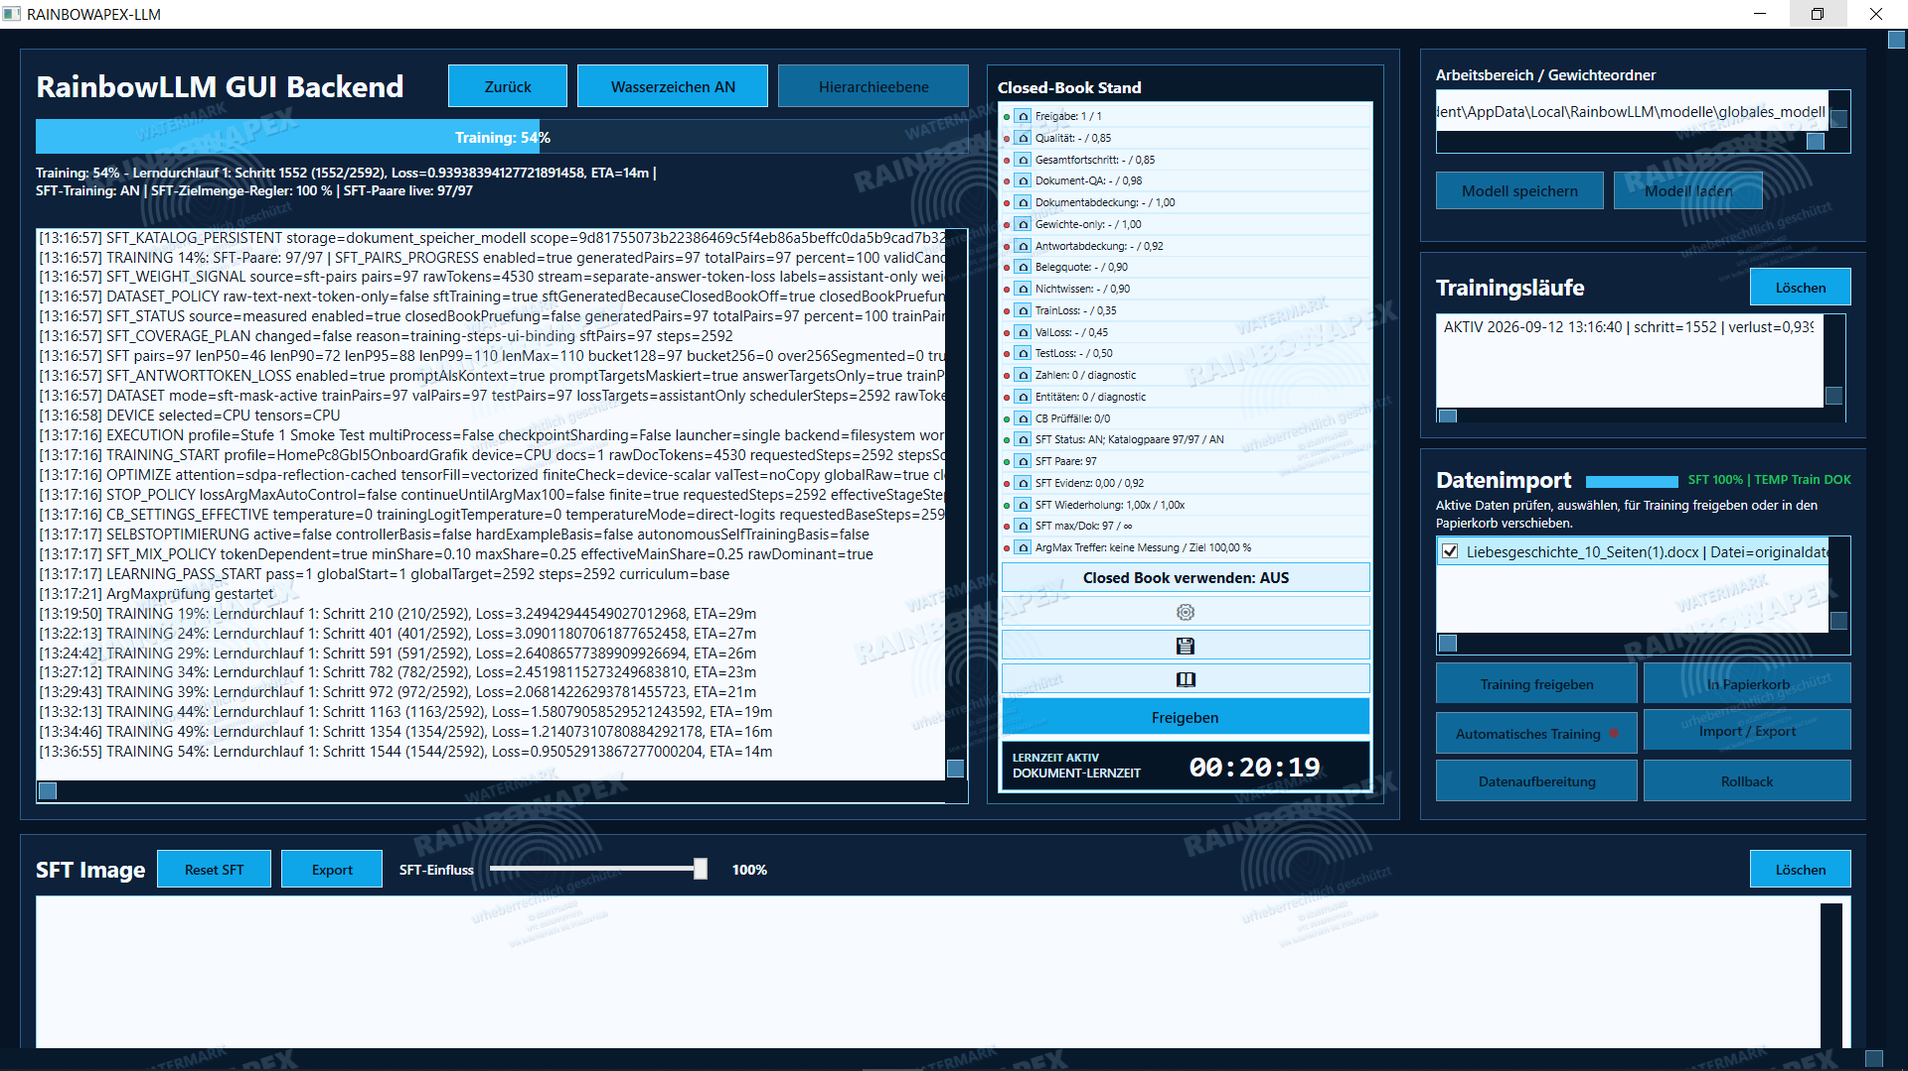Viewport: 1908px width, 1071px height.
Task: Click the icon beside Nichtwissen row
Action: coord(1023,289)
